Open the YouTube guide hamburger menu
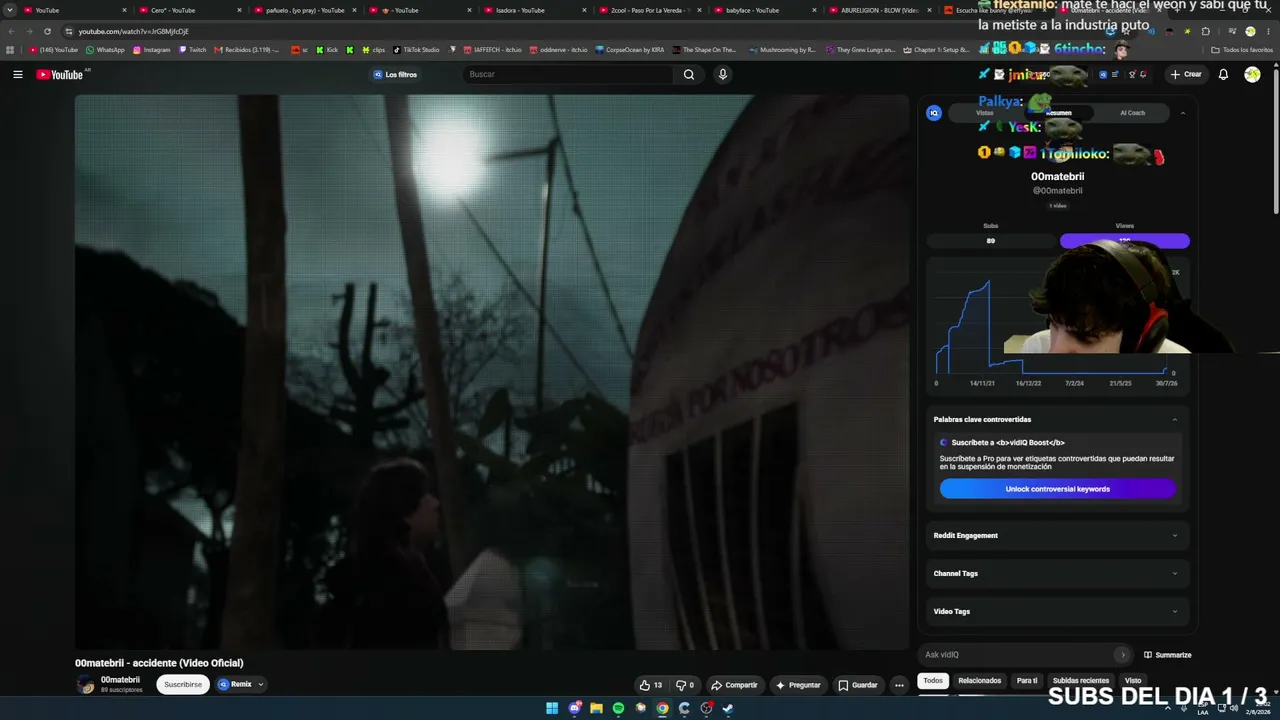Image resolution: width=1280 pixels, height=720 pixels. [x=18, y=74]
